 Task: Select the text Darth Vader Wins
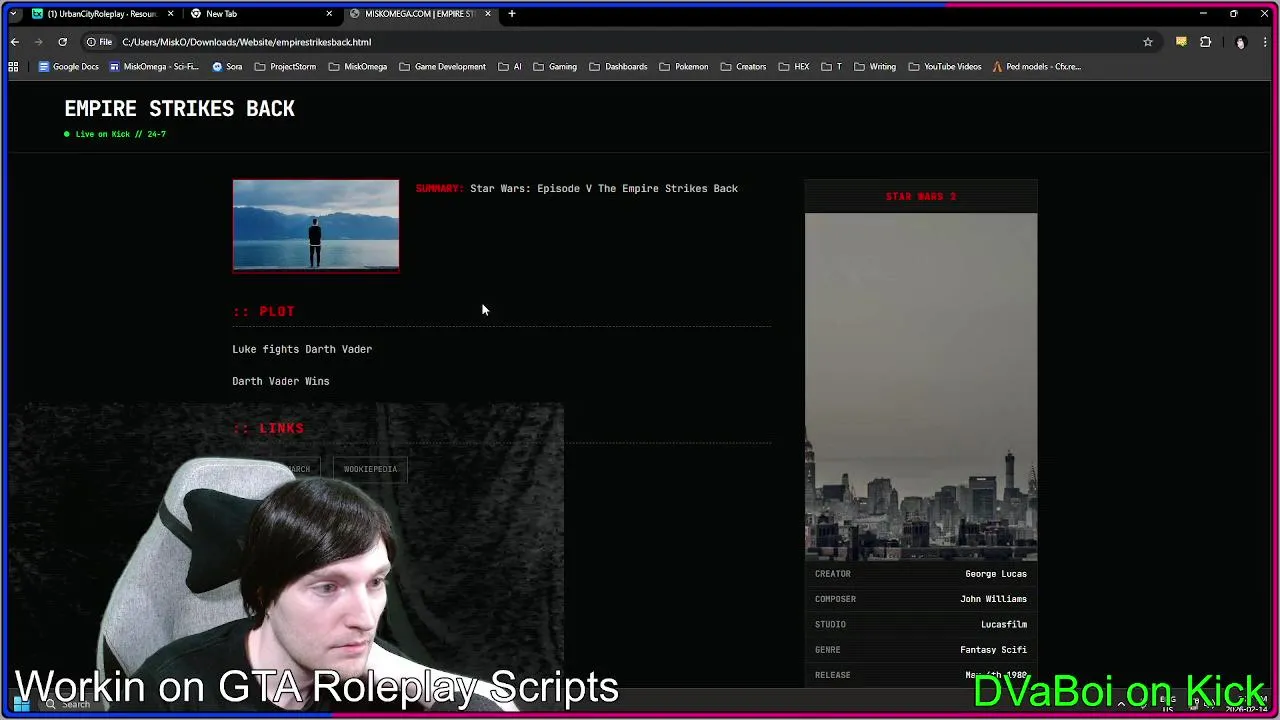281,381
